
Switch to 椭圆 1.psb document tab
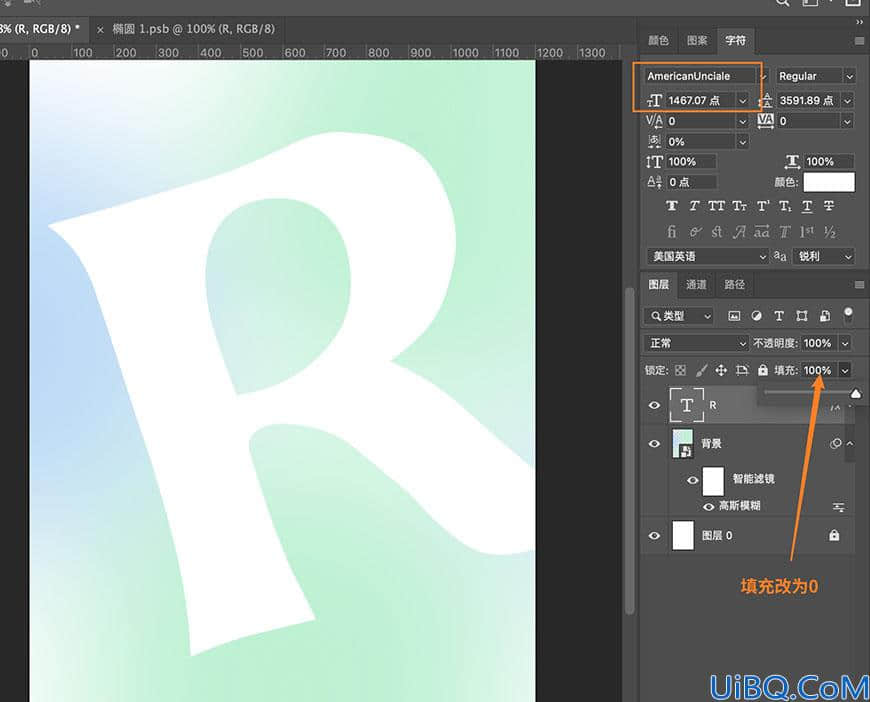click(x=194, y=29)
